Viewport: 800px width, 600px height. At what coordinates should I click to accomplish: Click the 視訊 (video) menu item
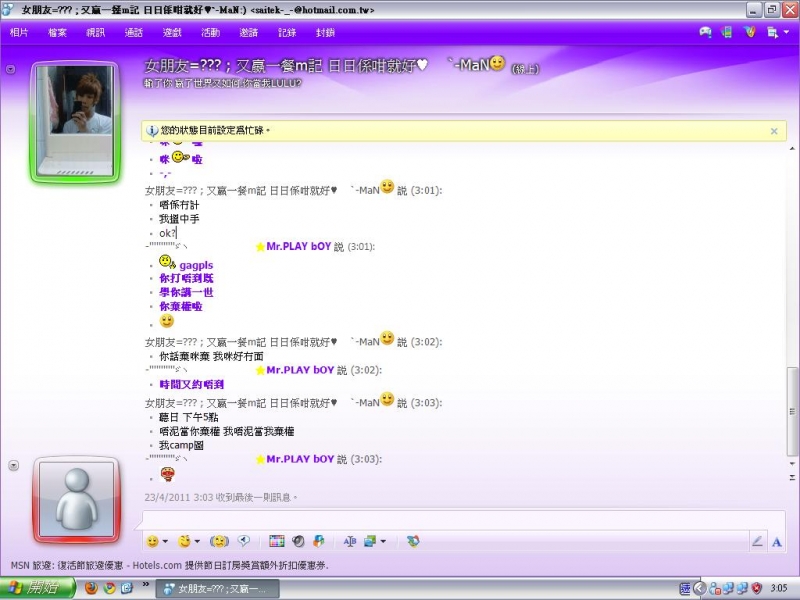pyautogui.click(x=95, y=33)
